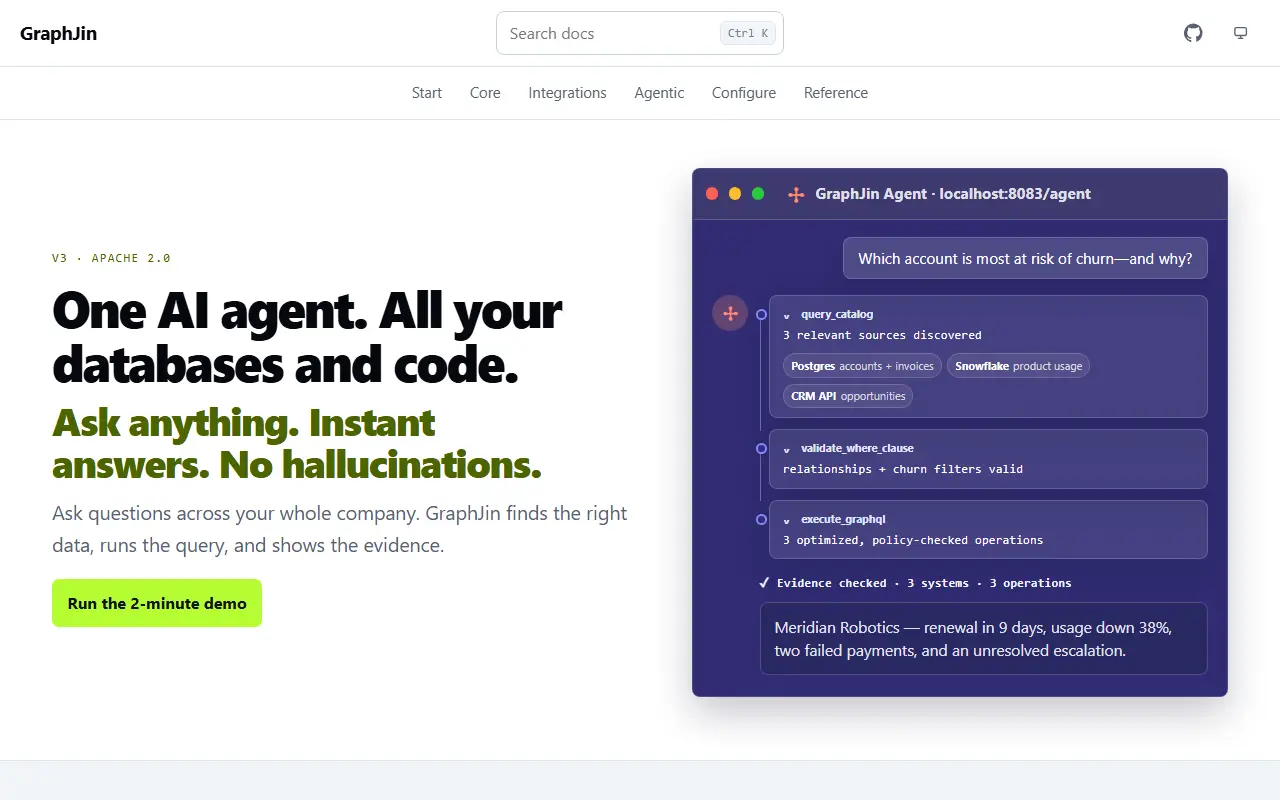1280x800 pixels.
Task: Click the validate_where_clause timeline dot
Action: coord(761,449)
